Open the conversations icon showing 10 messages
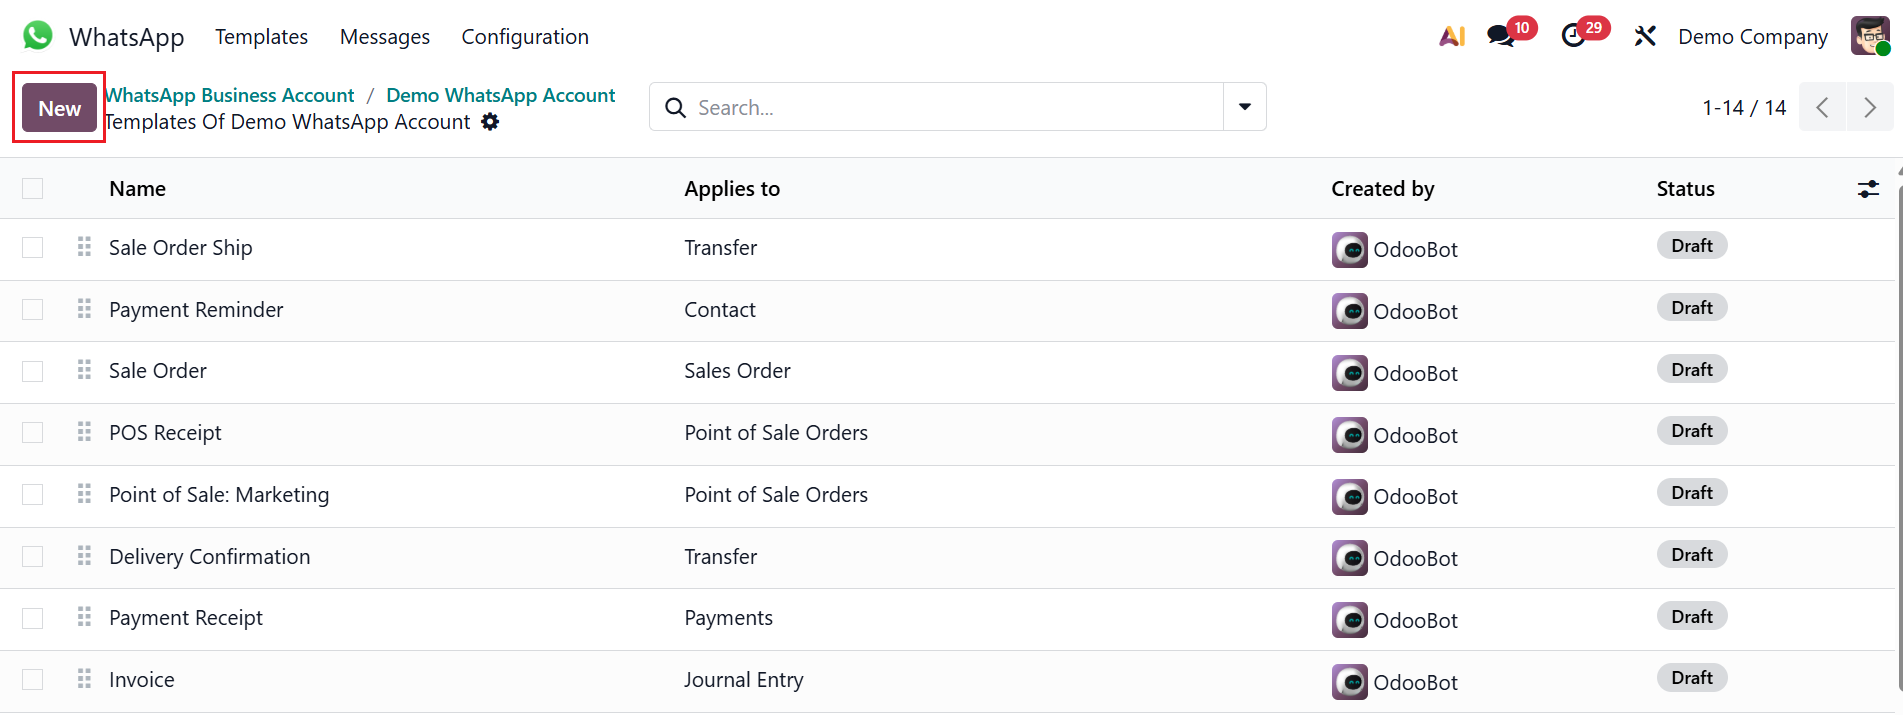 [x=1500, y=36]
